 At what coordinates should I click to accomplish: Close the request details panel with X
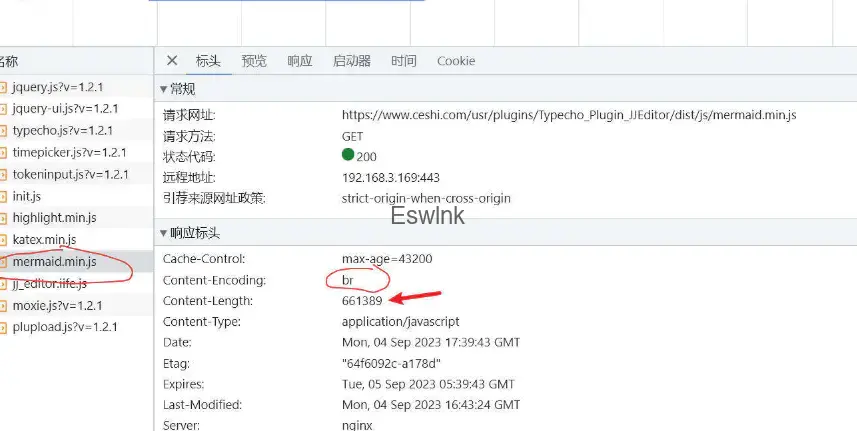(x=172, y=61)
